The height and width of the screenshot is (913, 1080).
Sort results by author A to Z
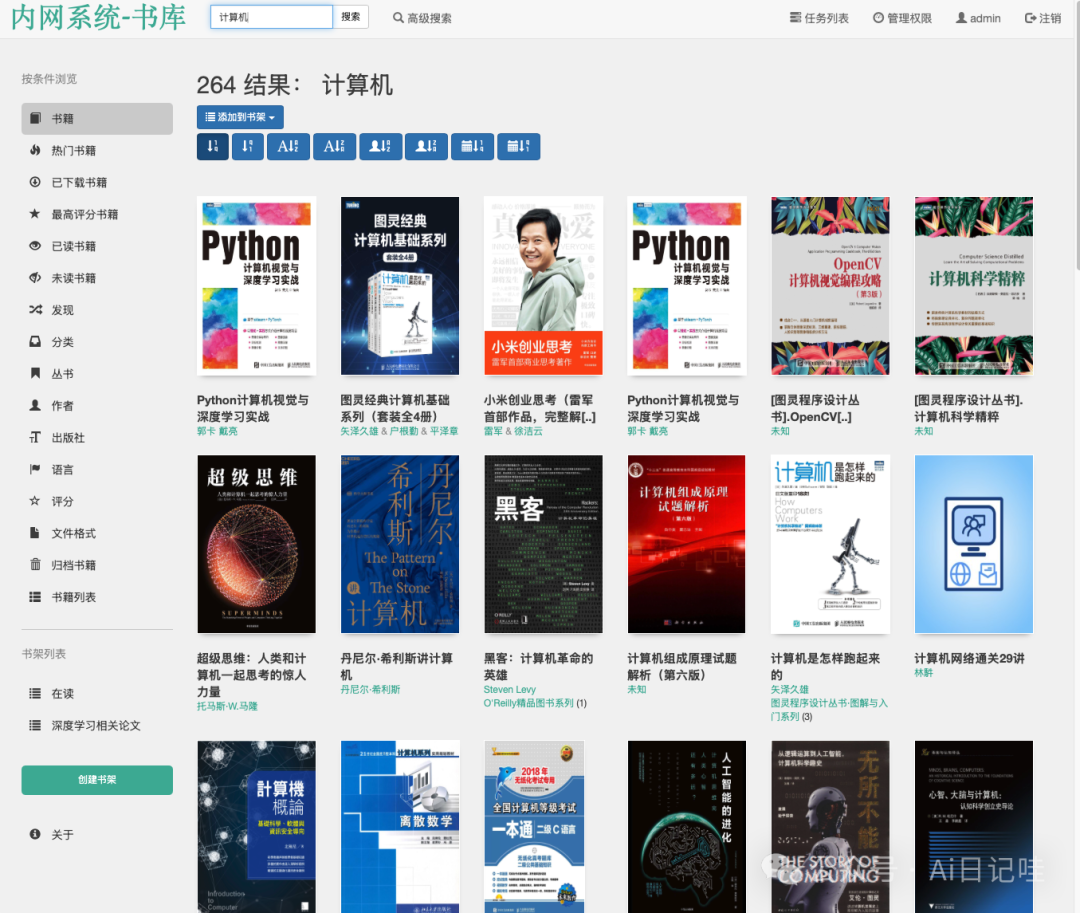380,146
